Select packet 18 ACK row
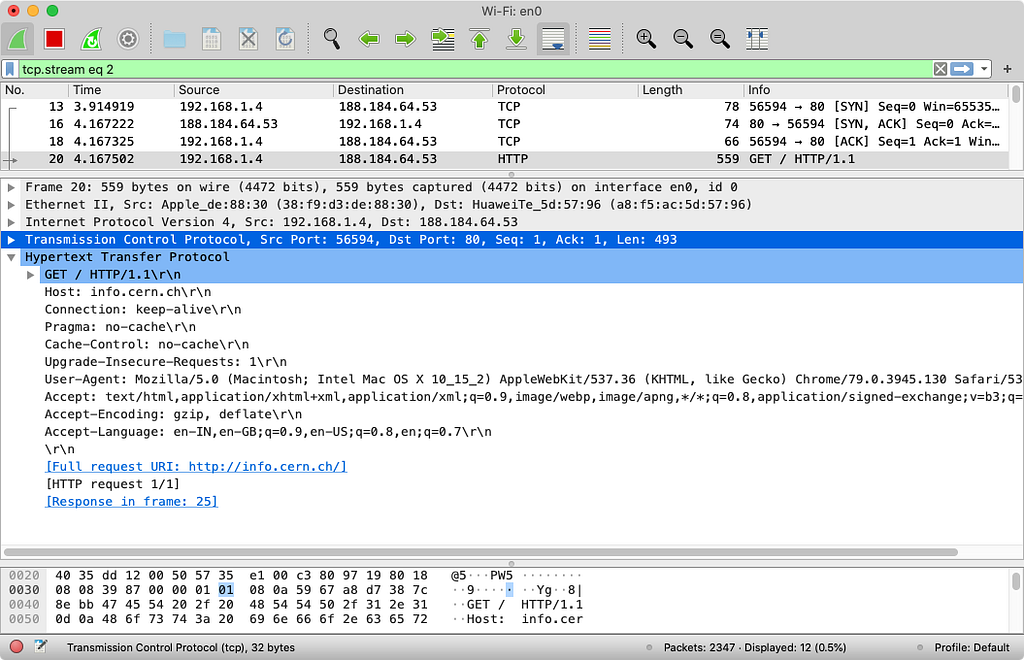Image resolution: width=1024 pixels, height=660 pixels. [505, 142]
